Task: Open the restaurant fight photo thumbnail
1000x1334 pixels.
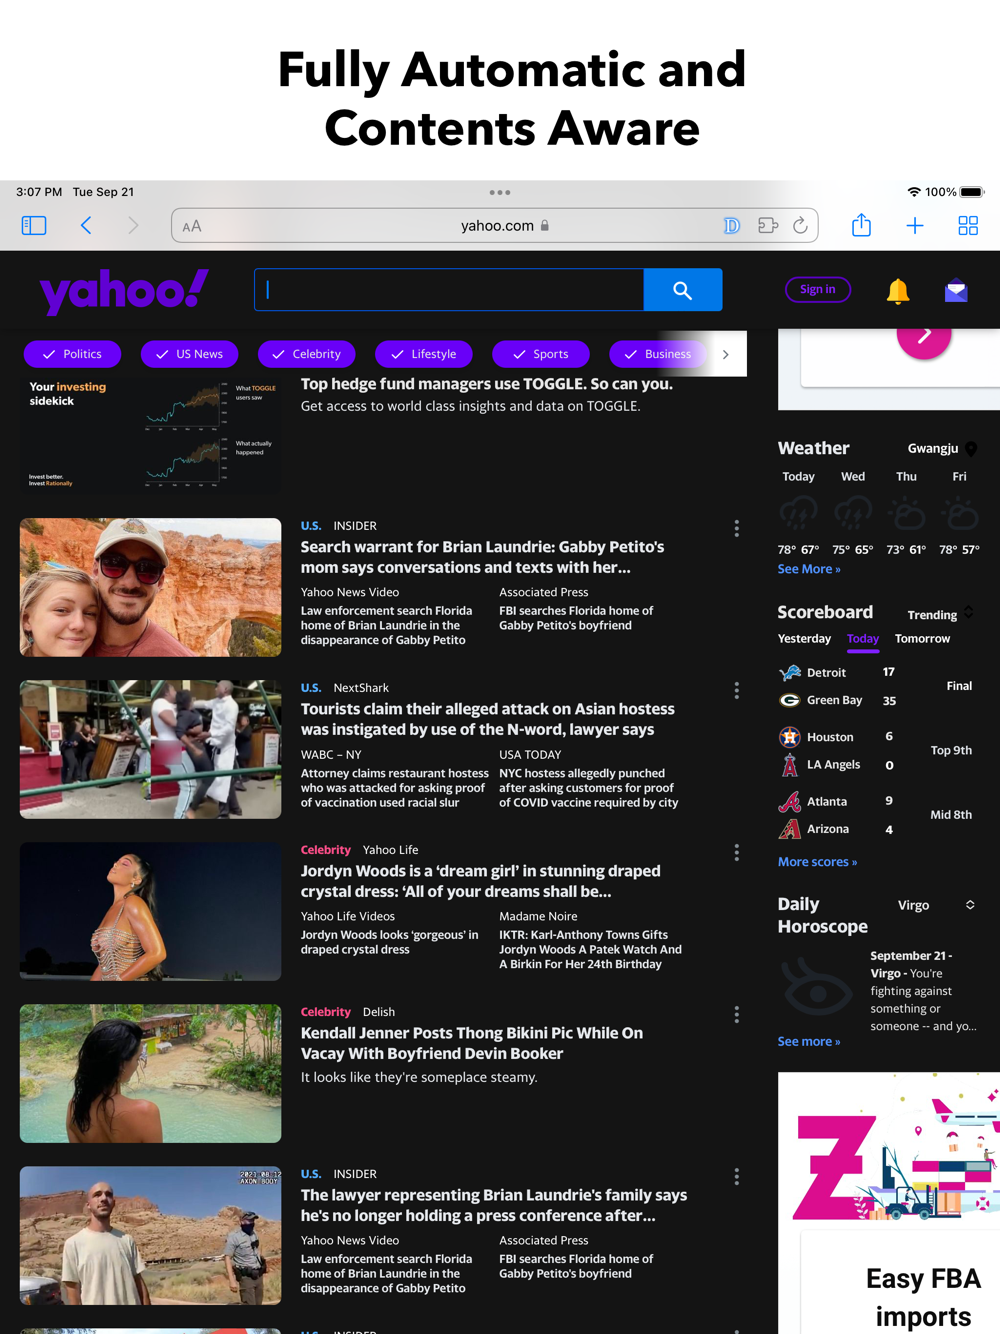Action: (150, 749)
